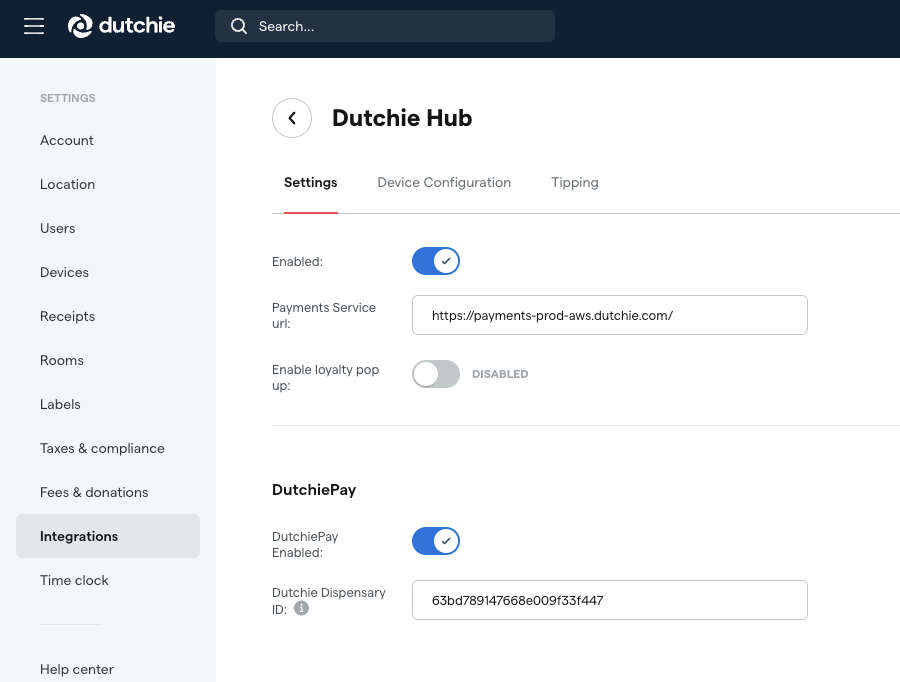Click the DutchiePay section heading
This screenshot has width=900, height=682.
pos(314,490)
